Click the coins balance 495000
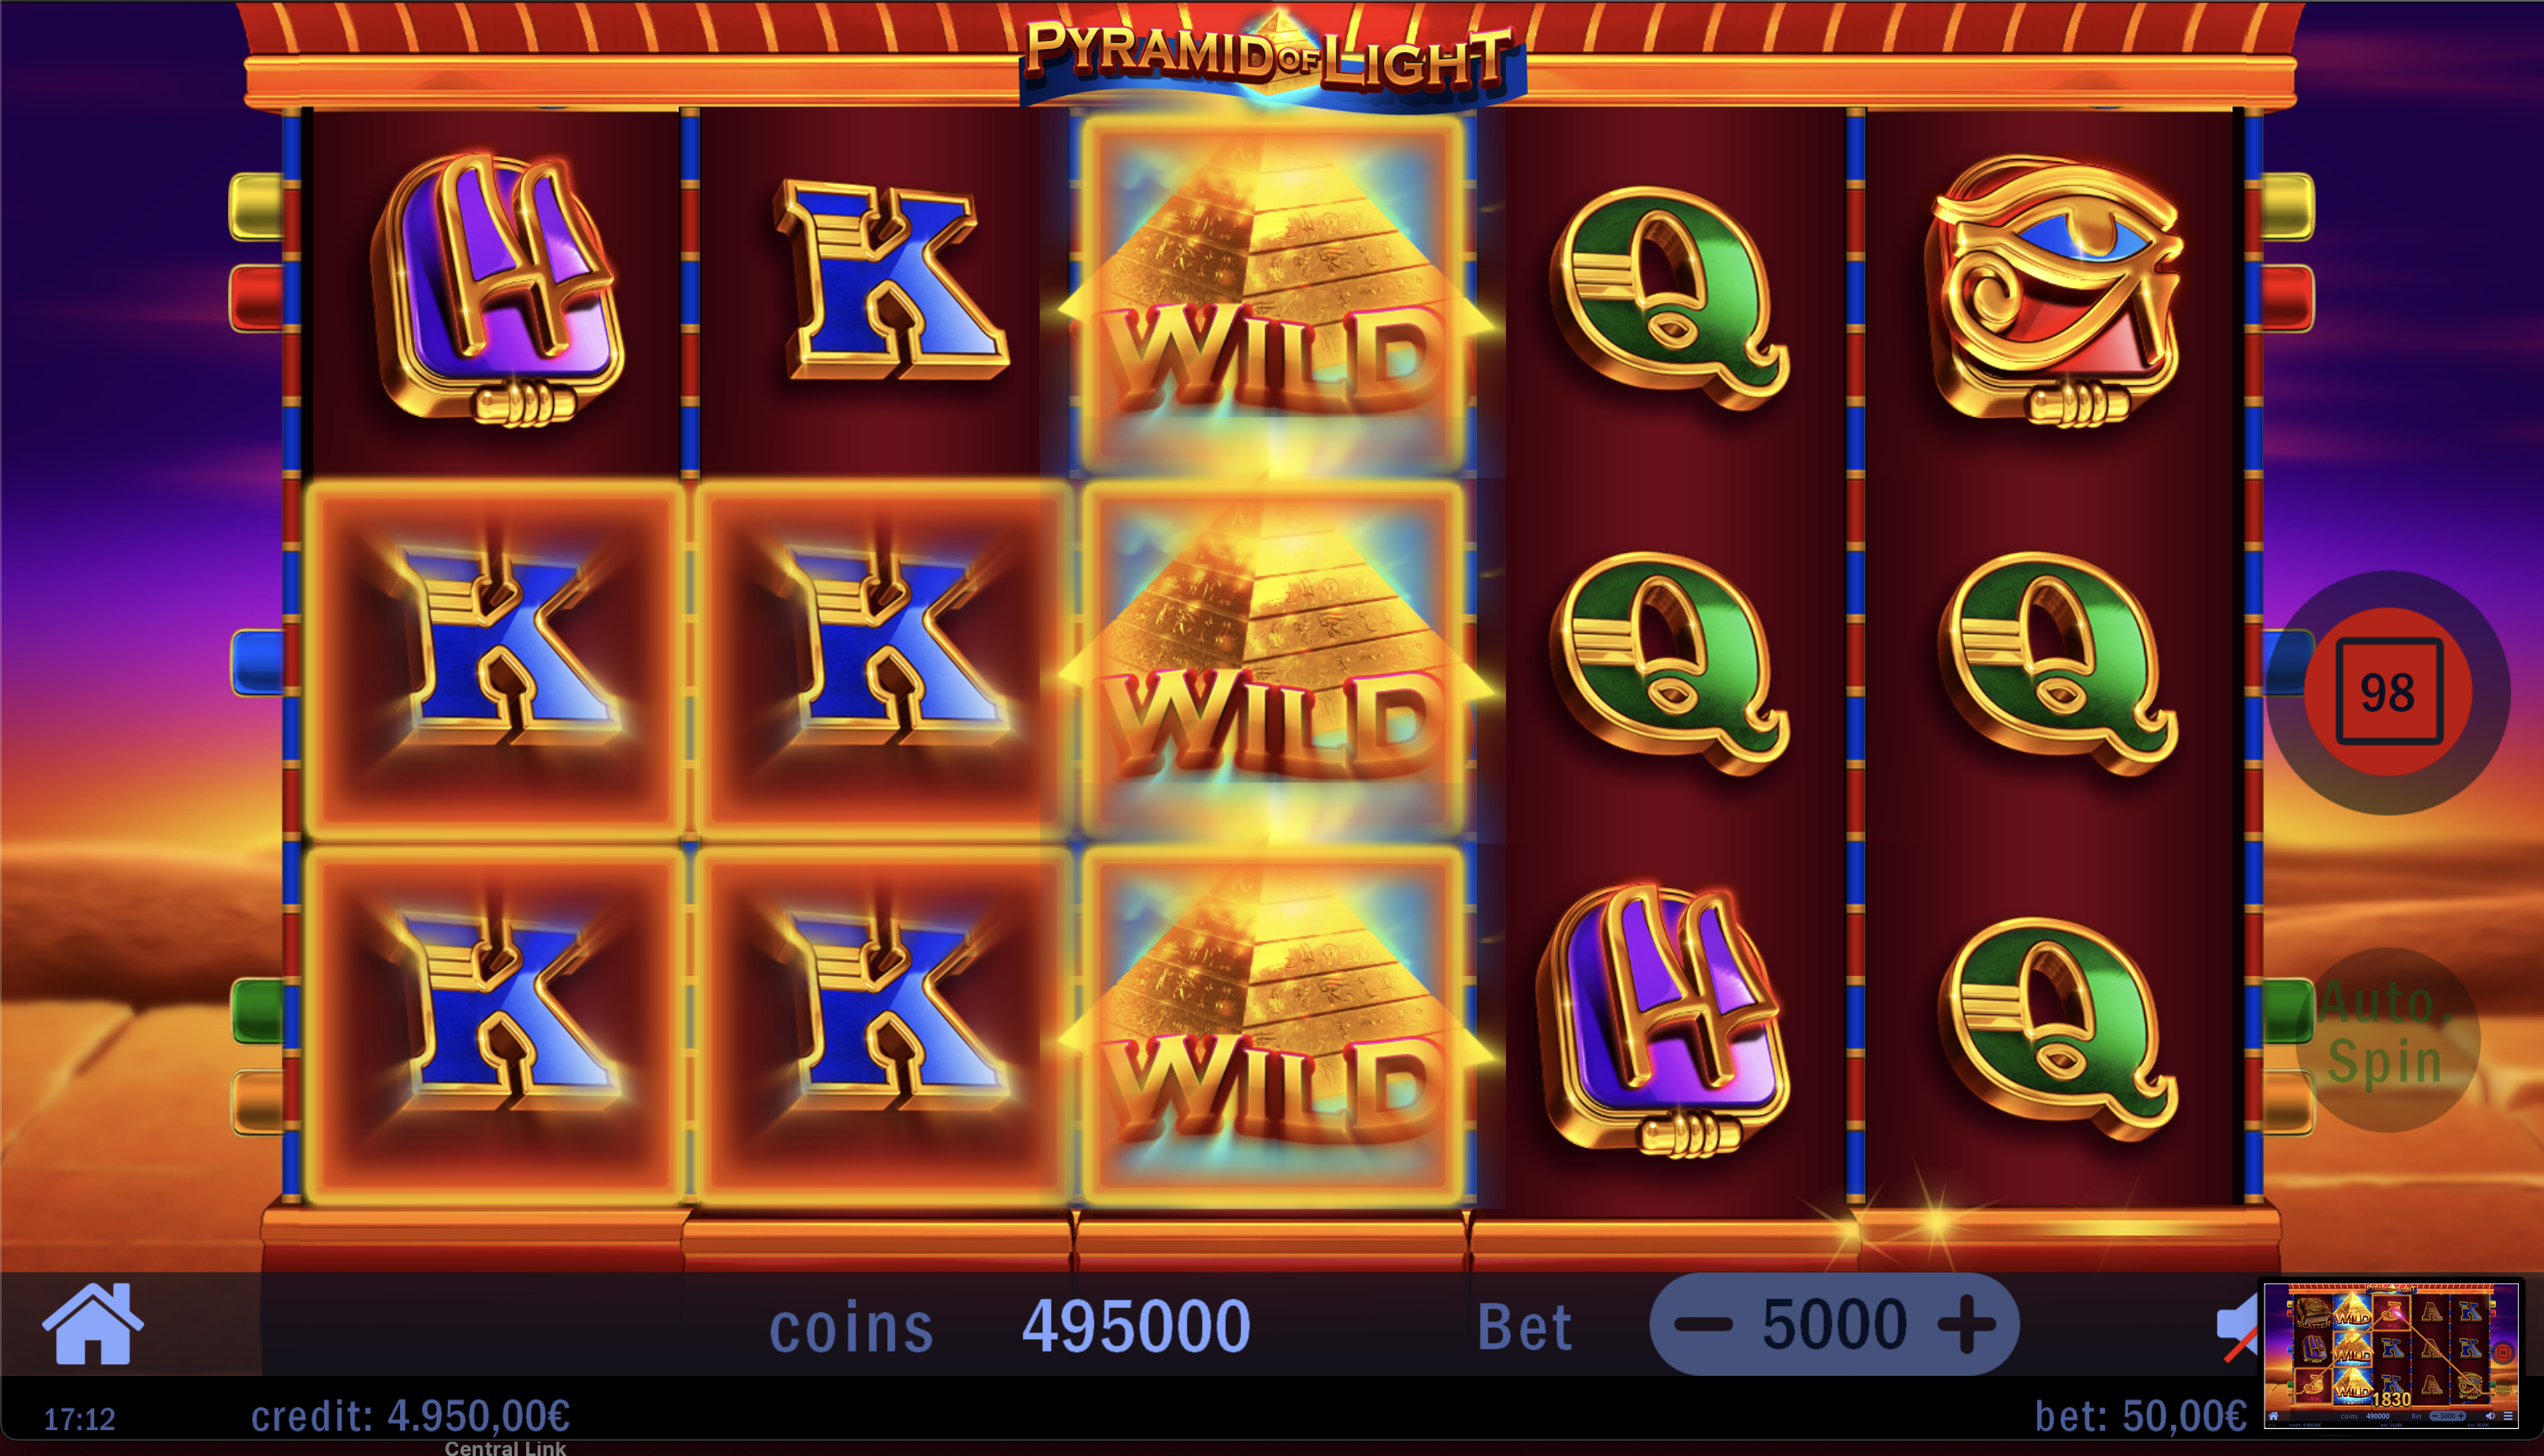 click(1136, 1327)
